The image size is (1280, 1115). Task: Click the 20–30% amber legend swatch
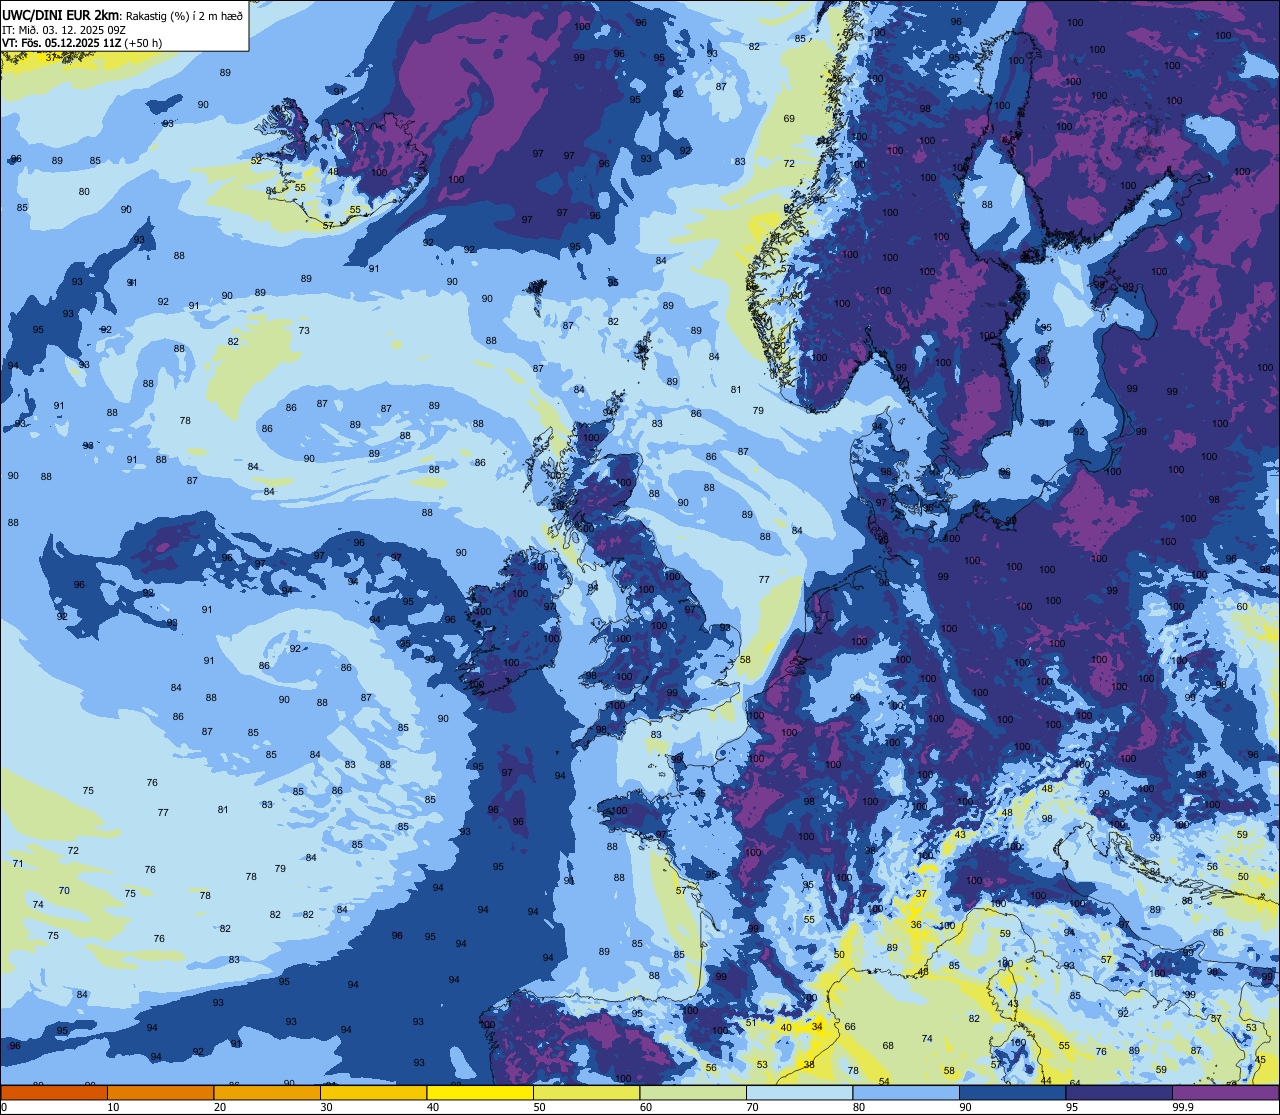[267, 1092]
